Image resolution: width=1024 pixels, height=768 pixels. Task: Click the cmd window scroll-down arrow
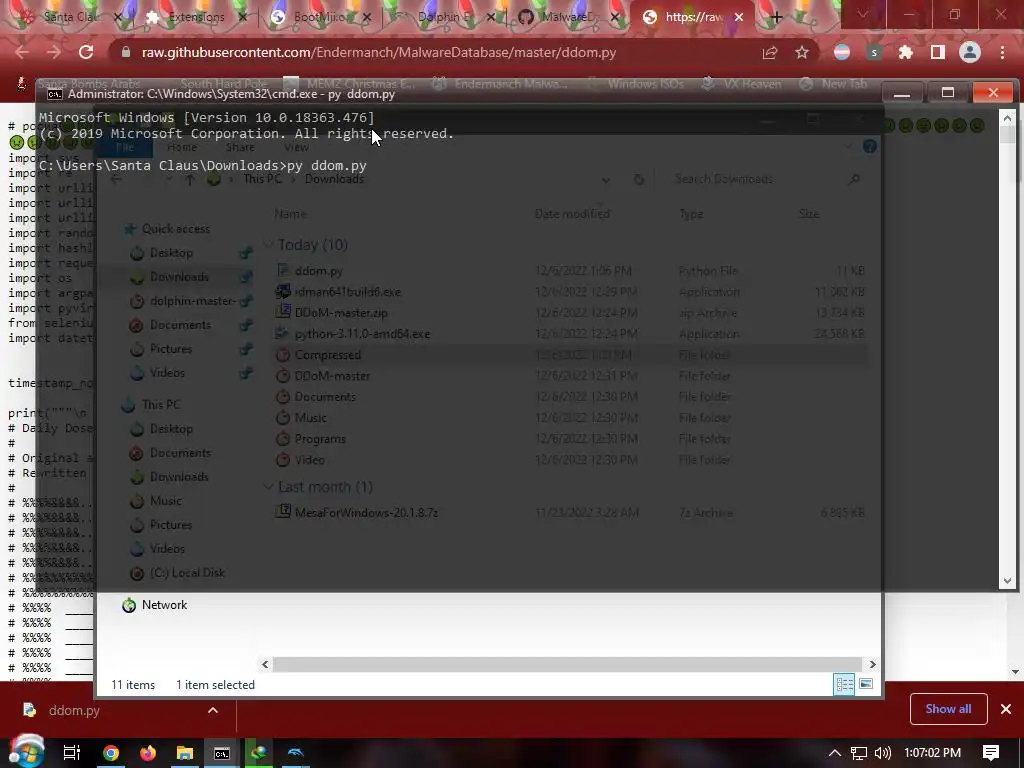coord(1007,581)
